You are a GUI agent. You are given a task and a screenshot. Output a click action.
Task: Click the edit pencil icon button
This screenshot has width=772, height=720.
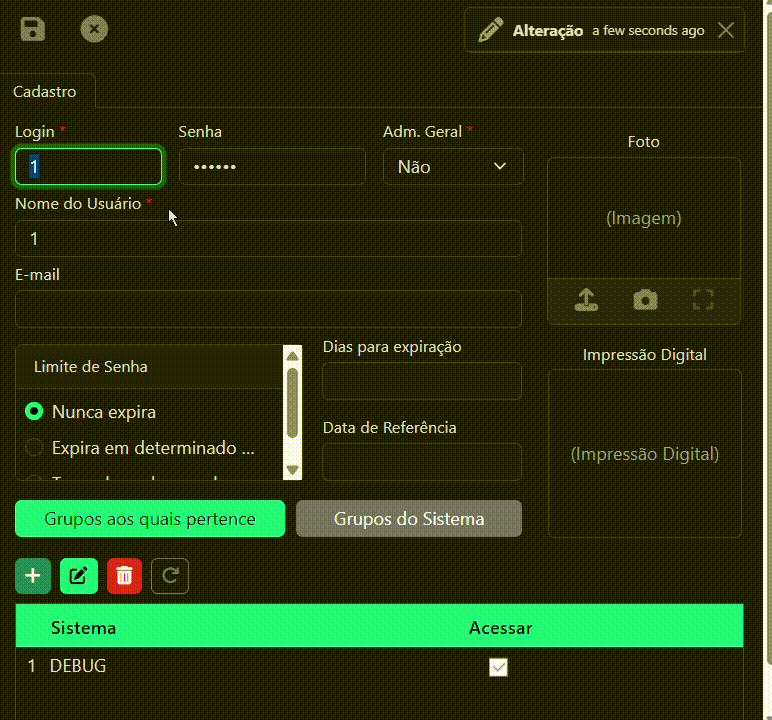pyautogui.click(x=79, y=575)
